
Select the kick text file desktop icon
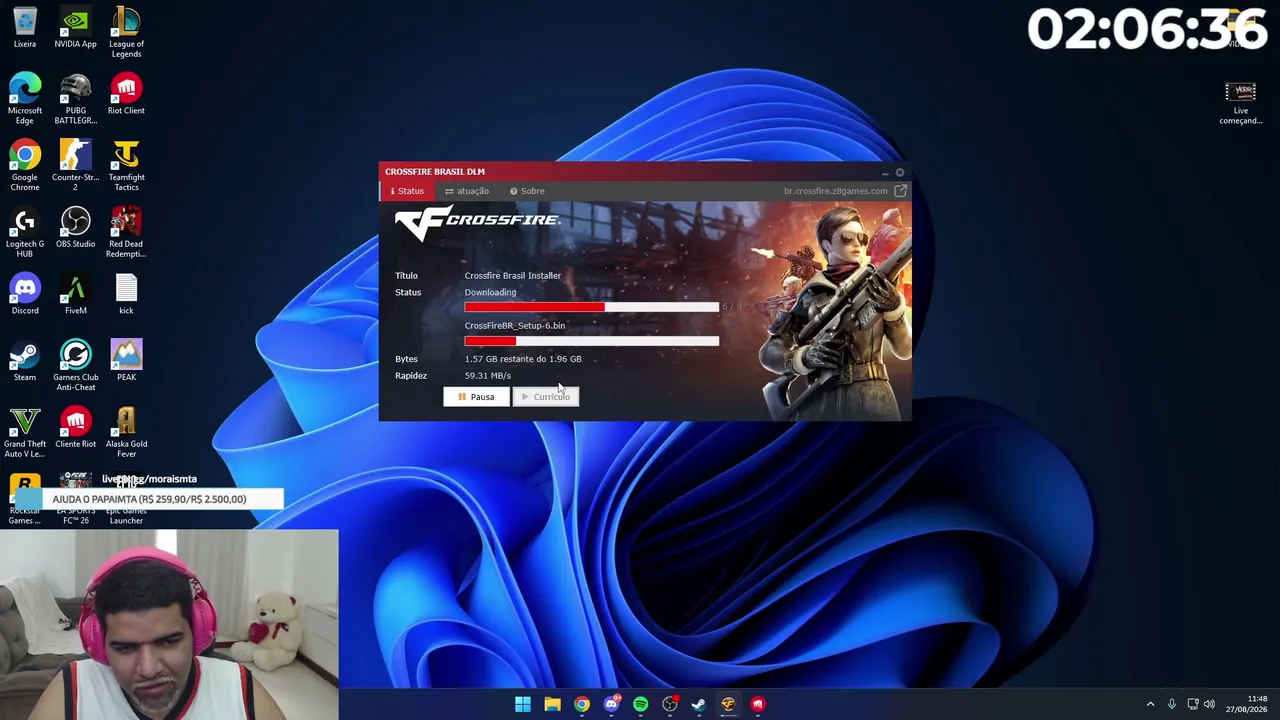pos(126,295)
